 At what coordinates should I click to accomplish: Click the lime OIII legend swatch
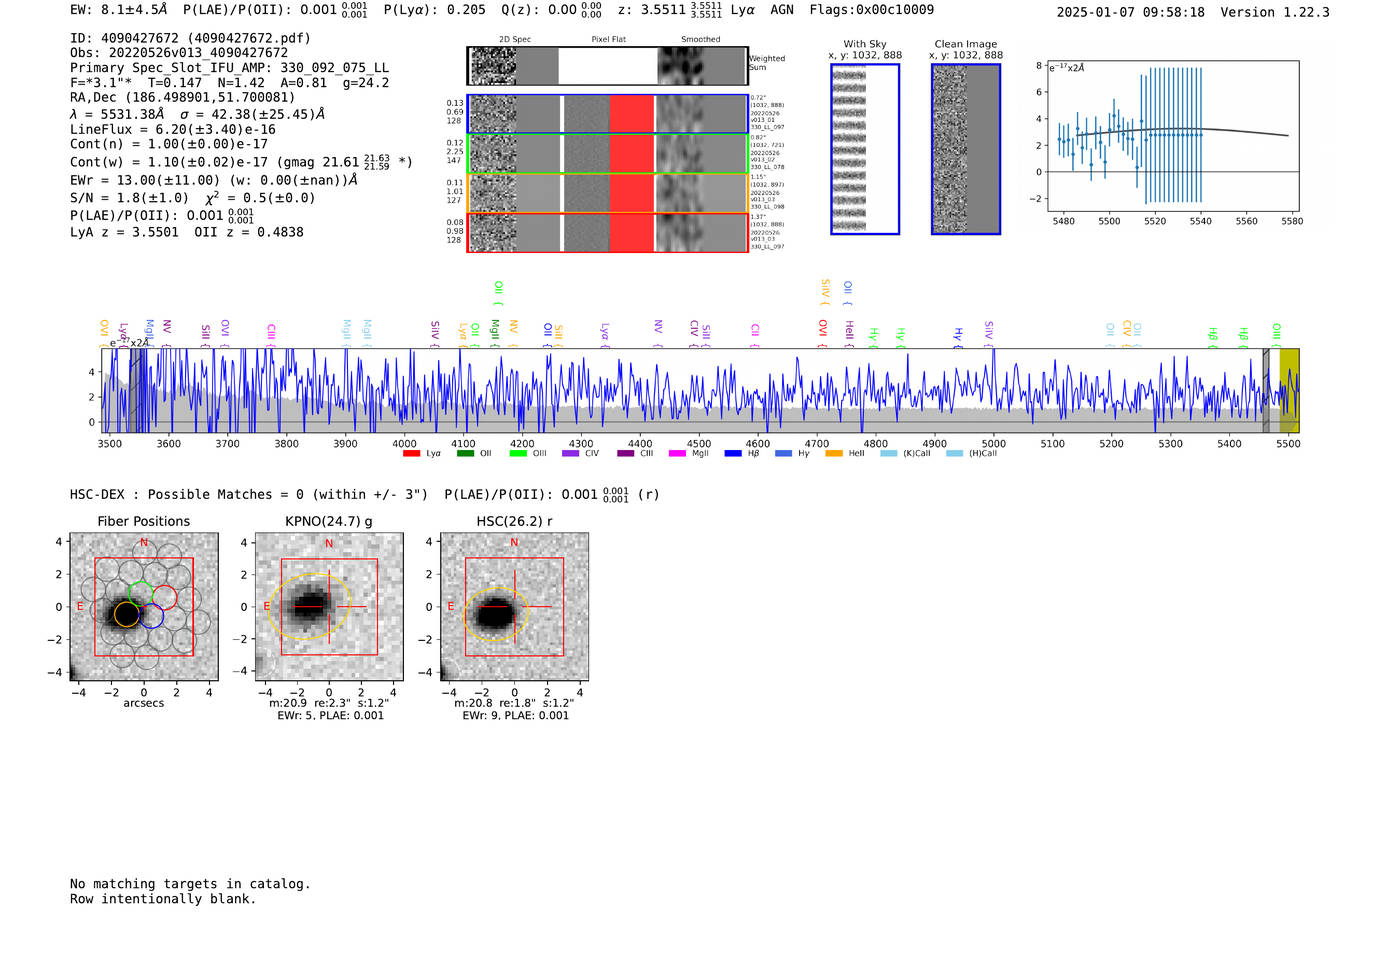pyautogui.click(x=518, y=454)
